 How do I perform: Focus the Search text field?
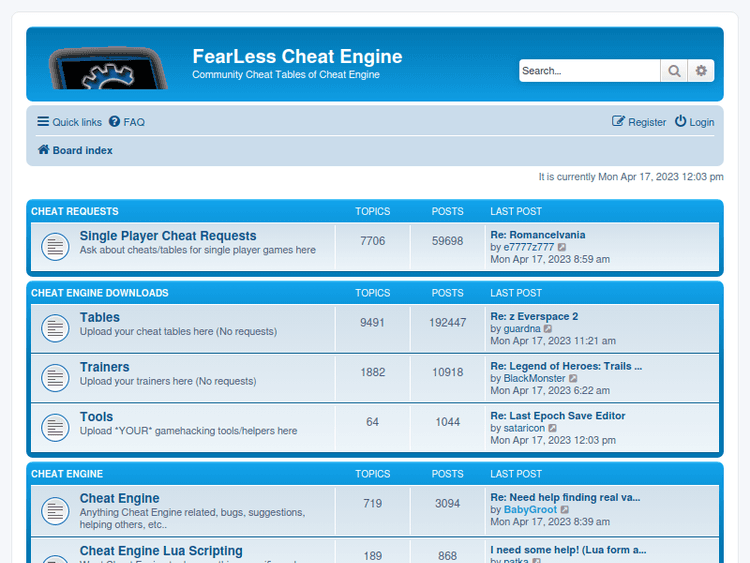point(589,71)
